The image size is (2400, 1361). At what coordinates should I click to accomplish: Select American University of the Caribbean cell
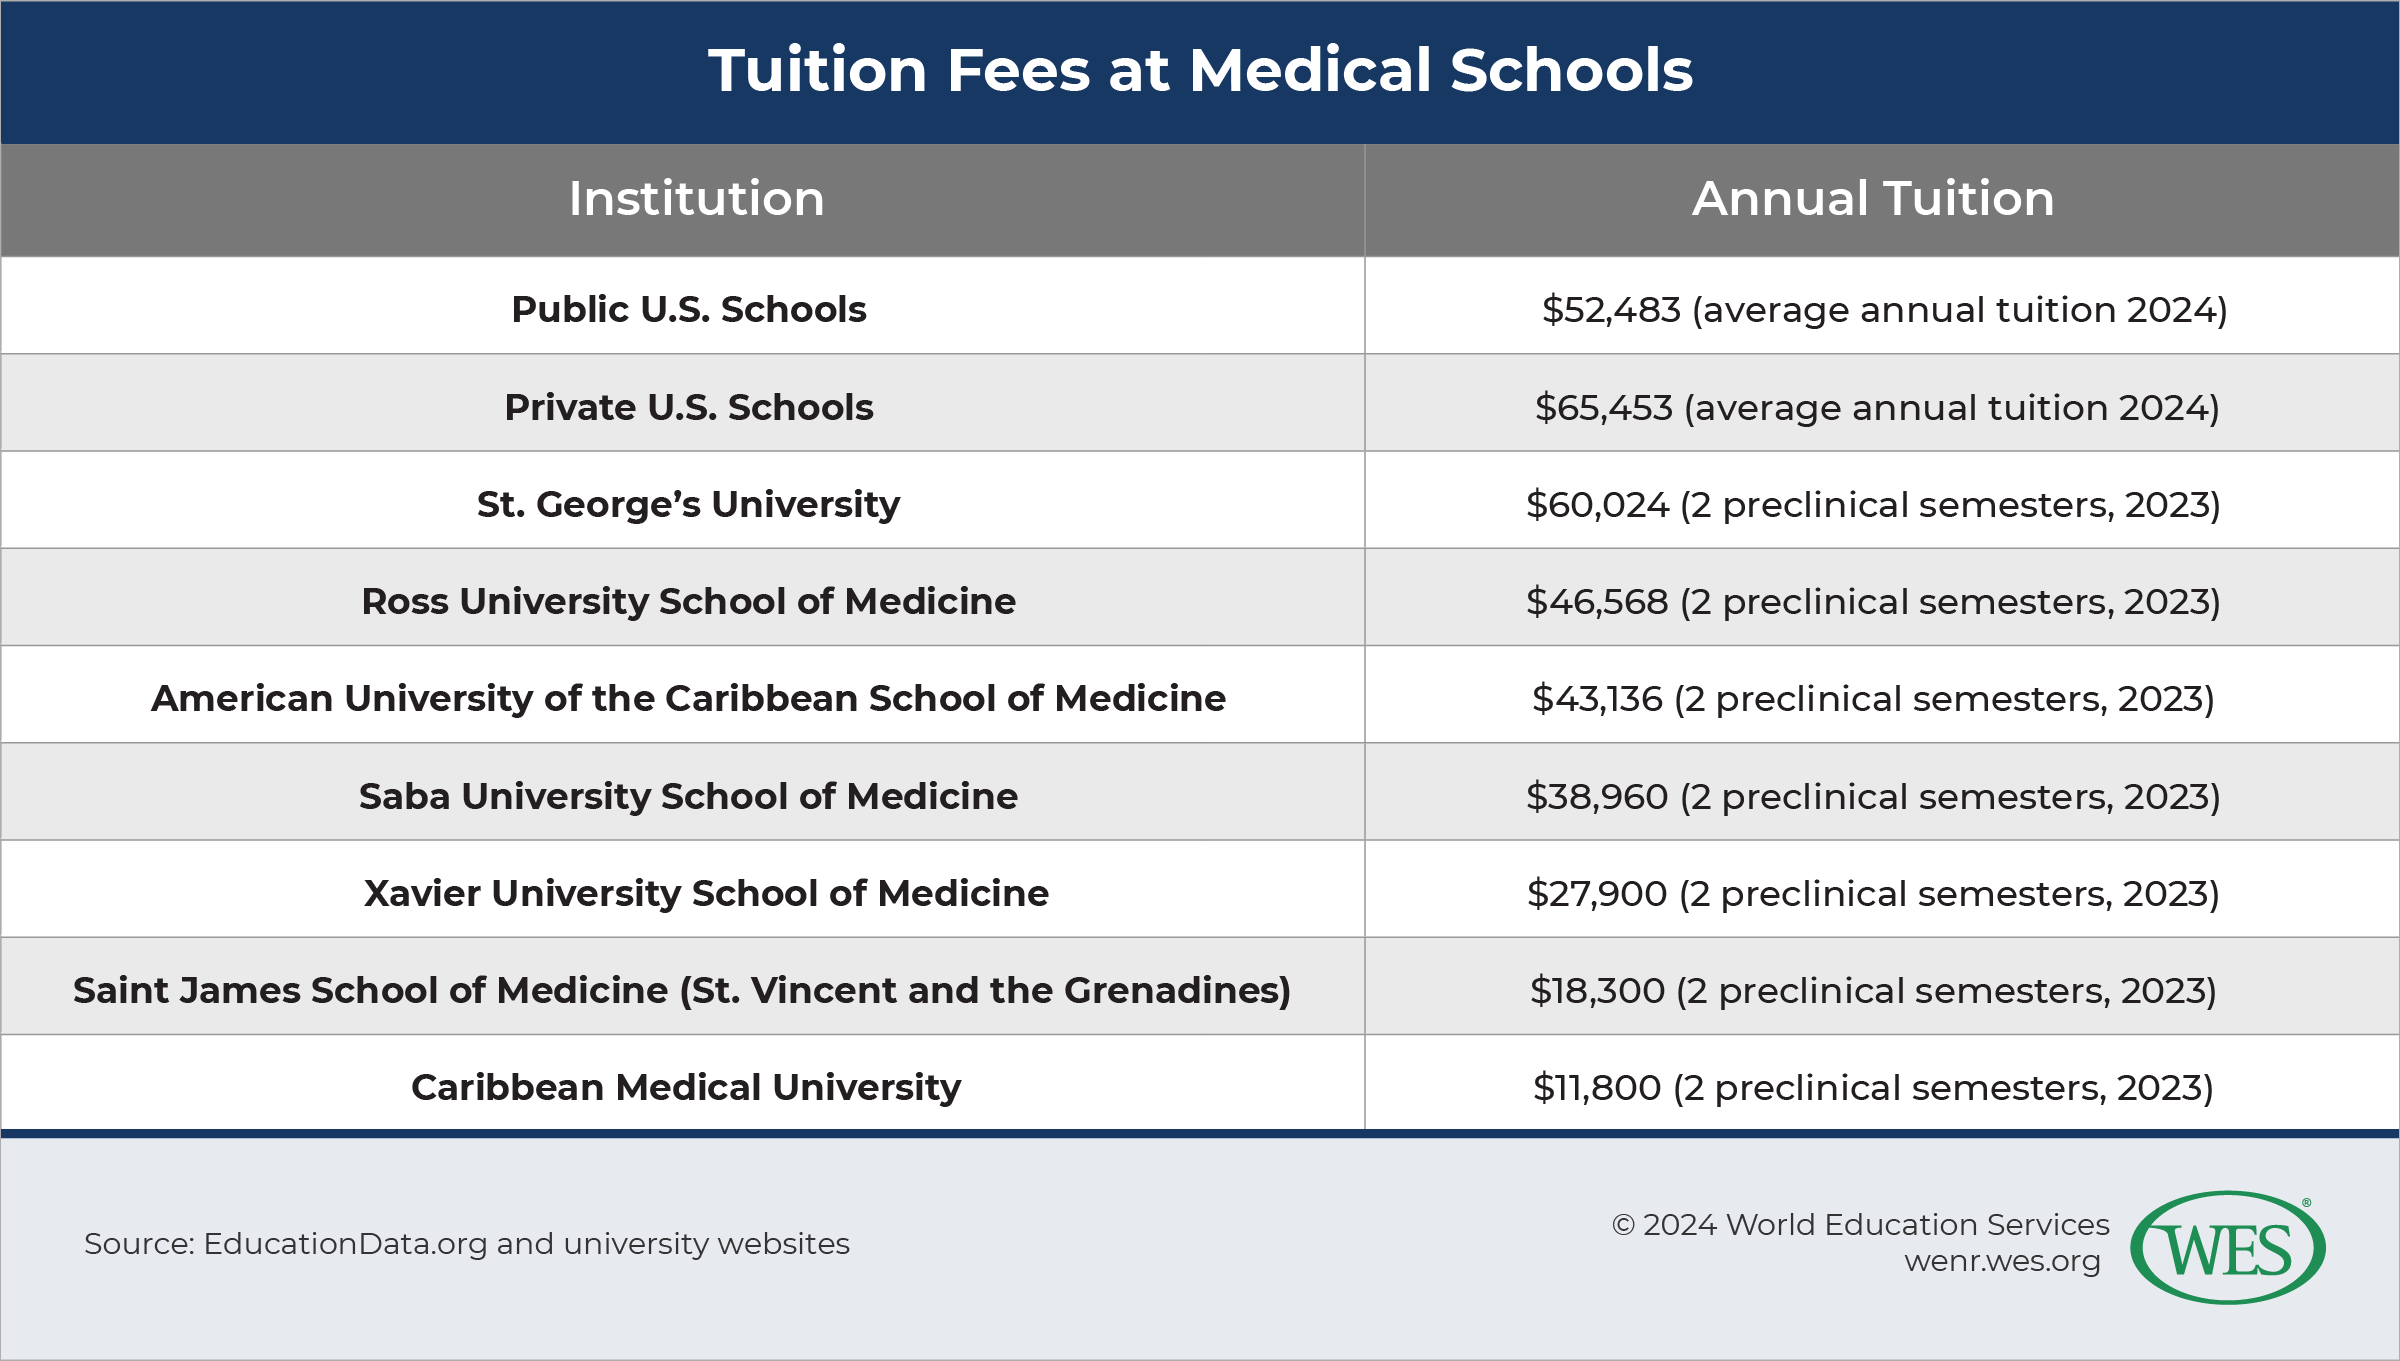pyautogui.click(x=688, y=699)
